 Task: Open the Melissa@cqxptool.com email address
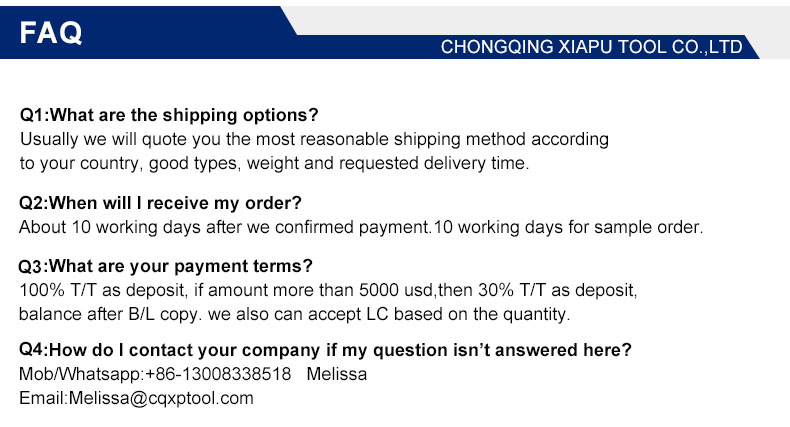tap(160, 398)
